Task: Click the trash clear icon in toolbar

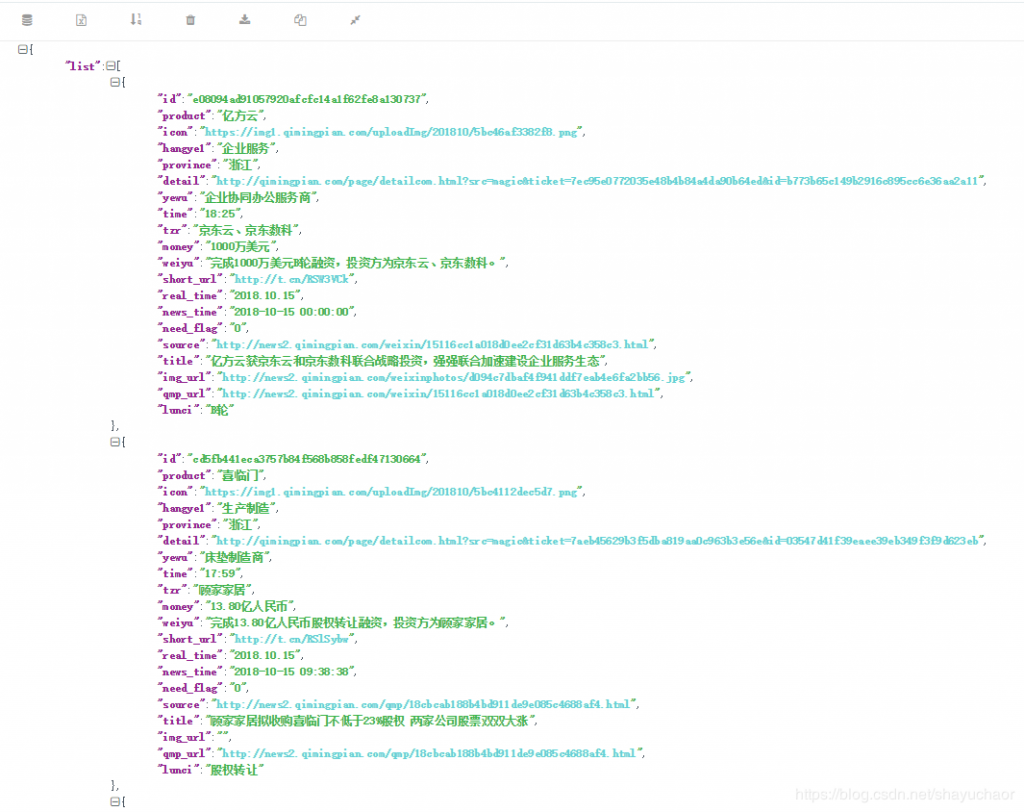Action: click(190, 20)
